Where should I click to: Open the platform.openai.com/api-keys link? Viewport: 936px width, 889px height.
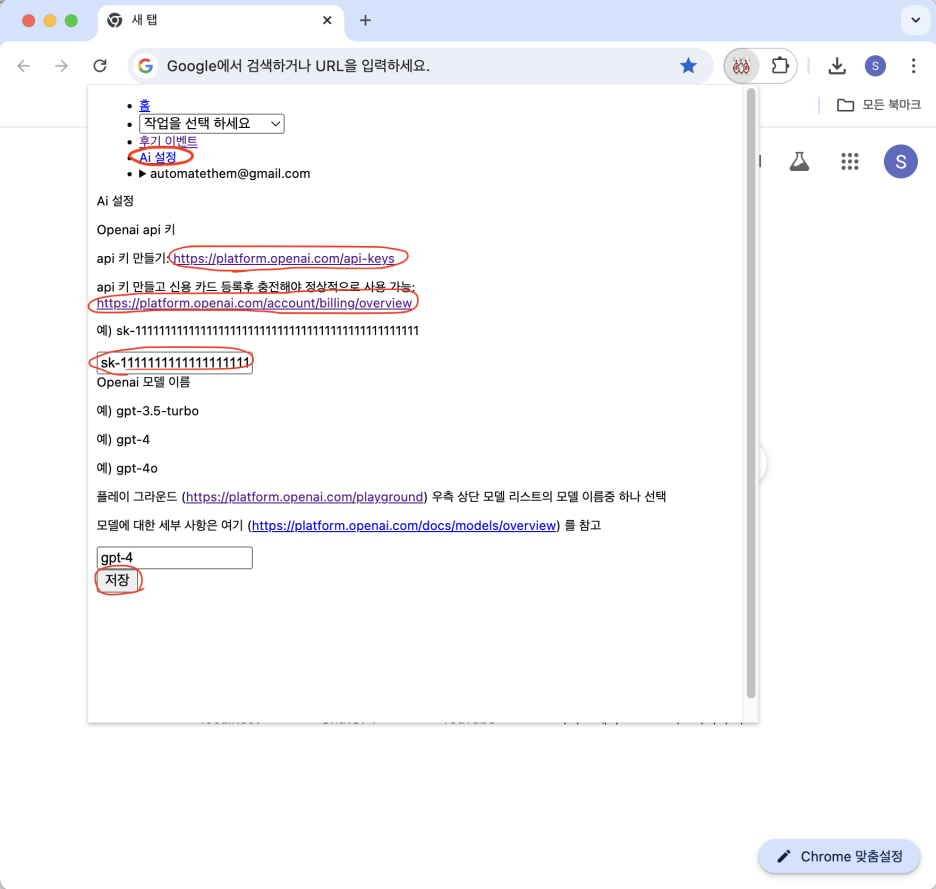pos(284,259)
